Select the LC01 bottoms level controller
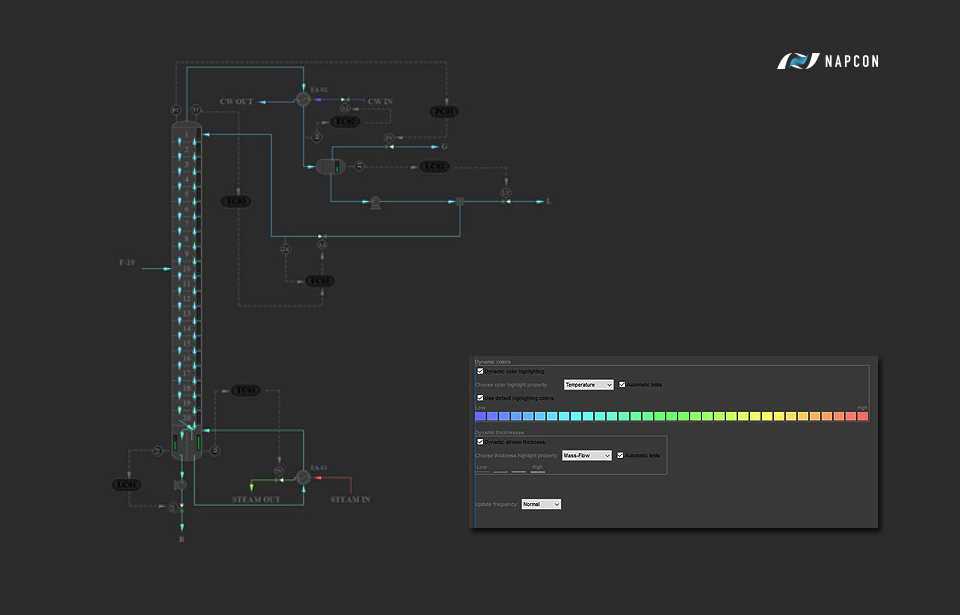 click(127, 485)
